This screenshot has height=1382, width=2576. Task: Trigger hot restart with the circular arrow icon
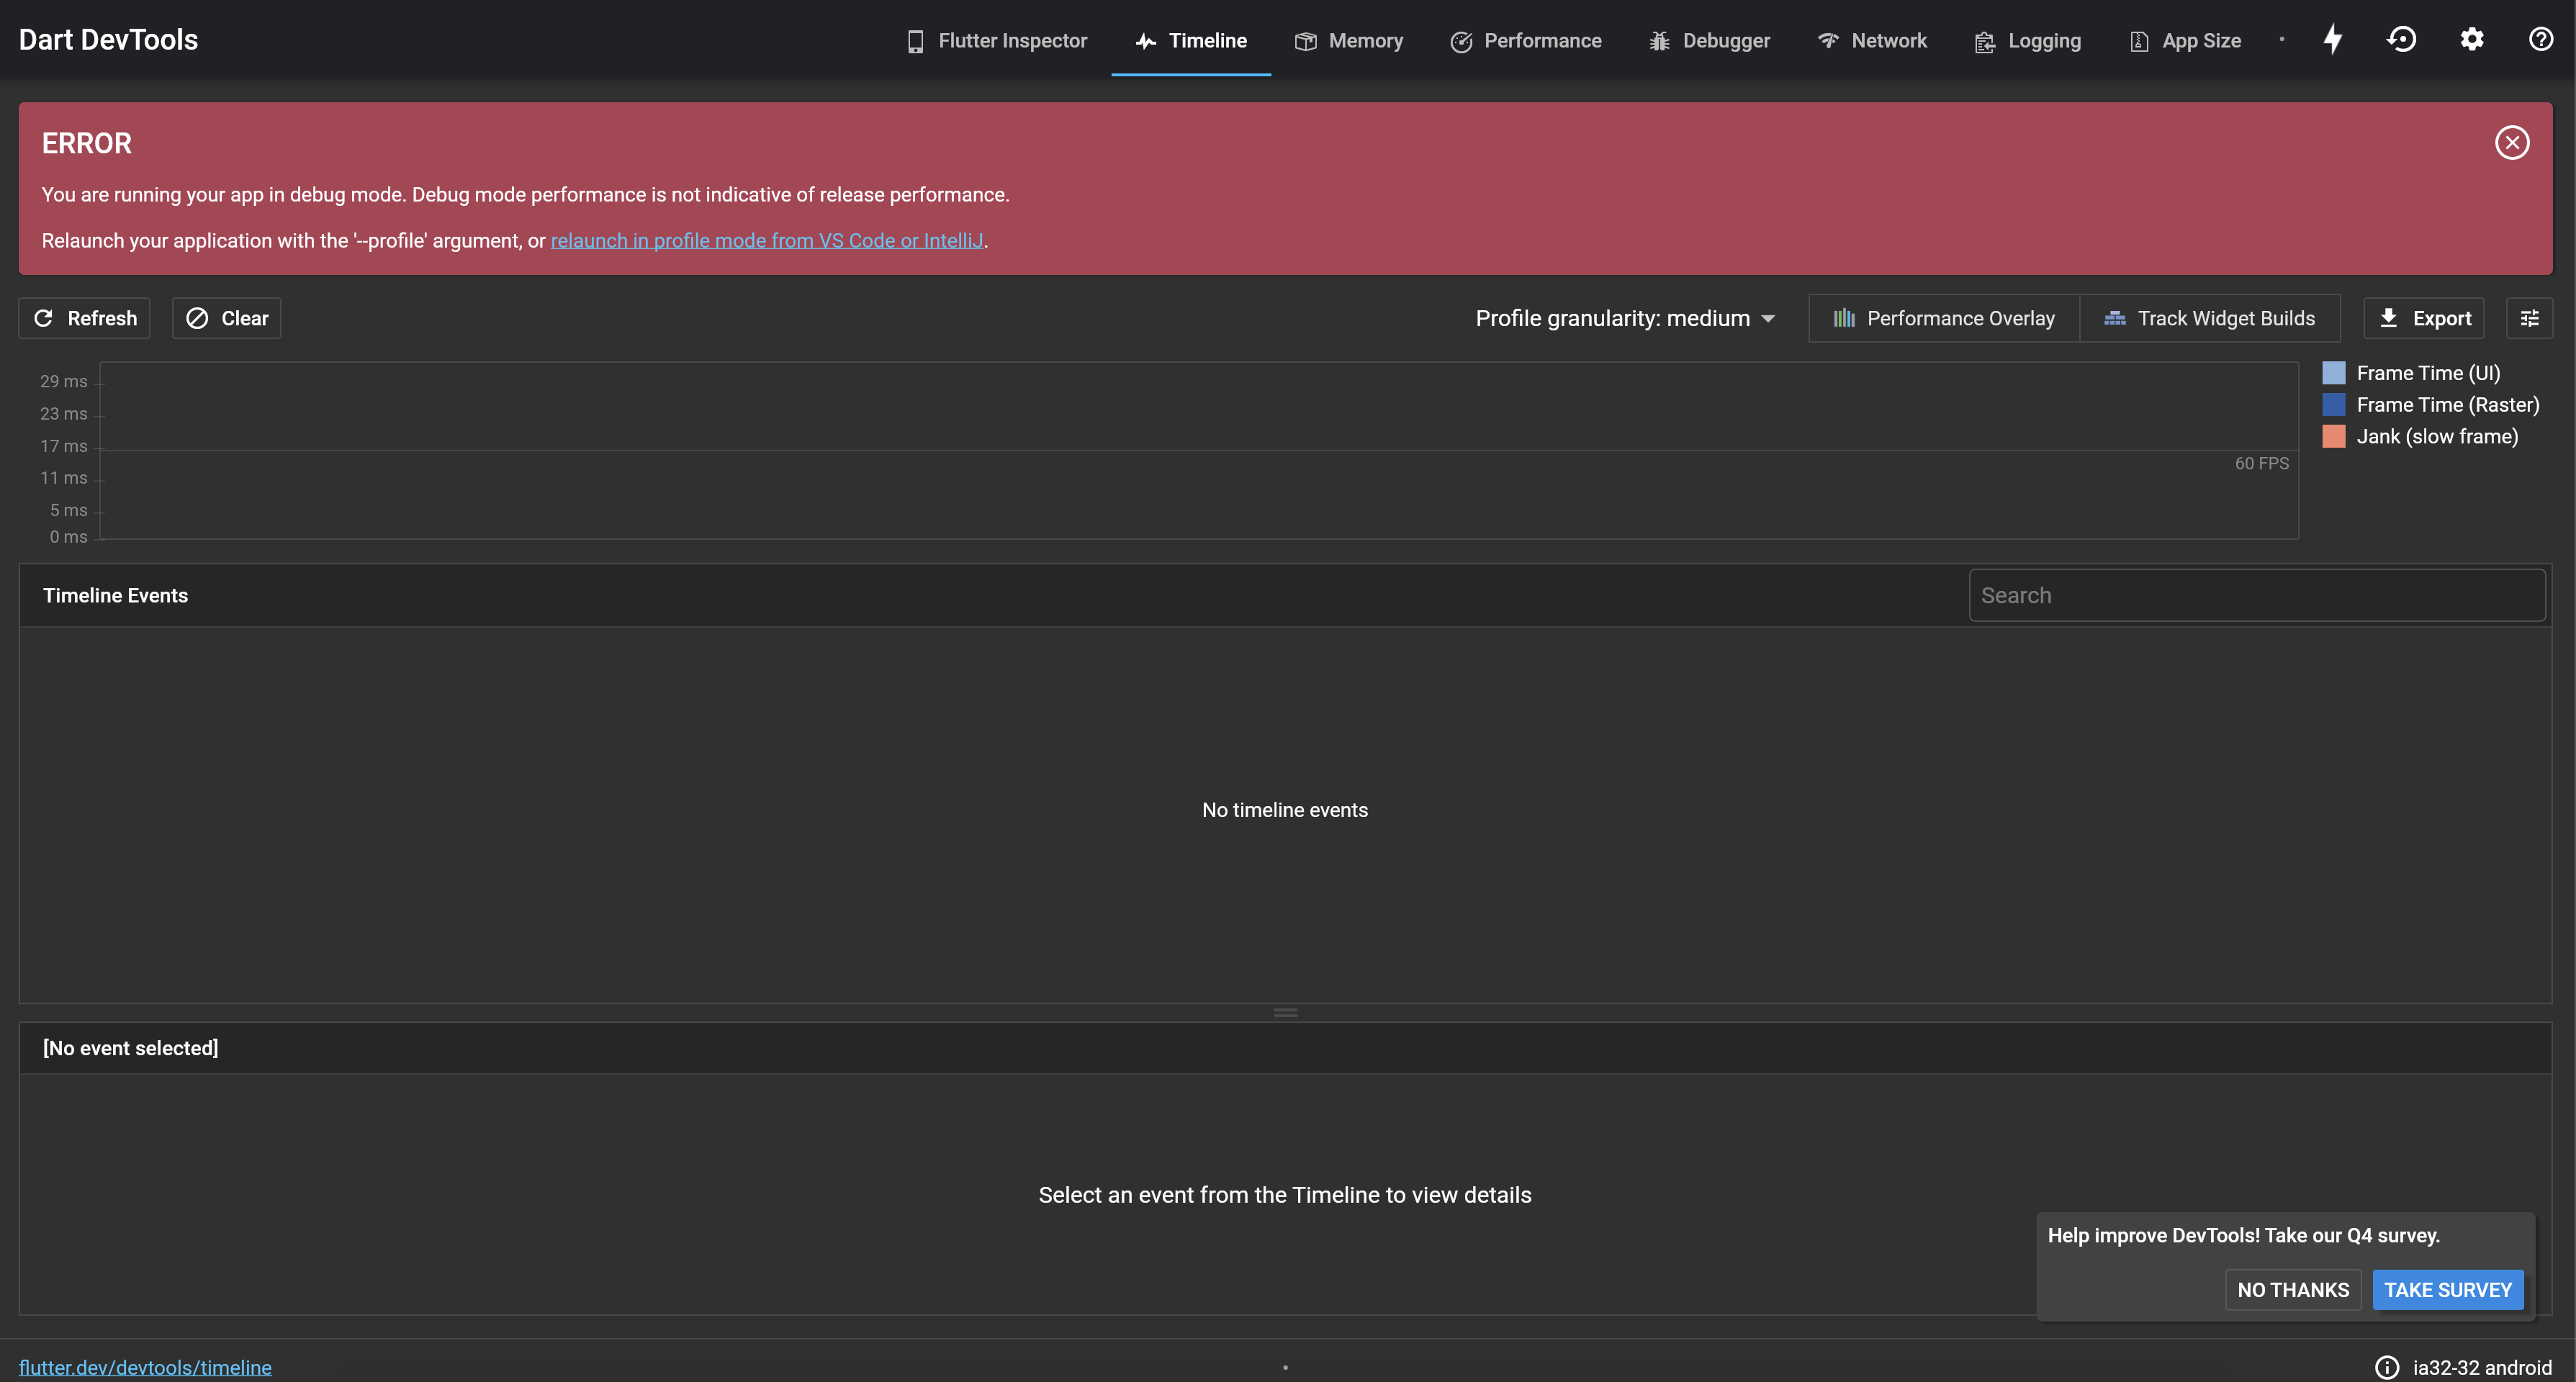tap(2402, 39)
